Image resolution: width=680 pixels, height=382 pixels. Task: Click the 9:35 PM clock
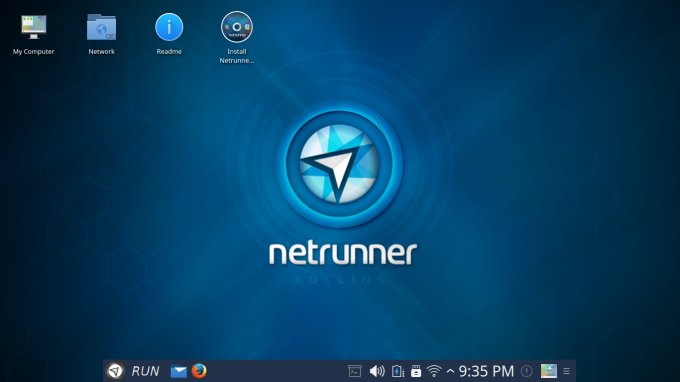486,371
